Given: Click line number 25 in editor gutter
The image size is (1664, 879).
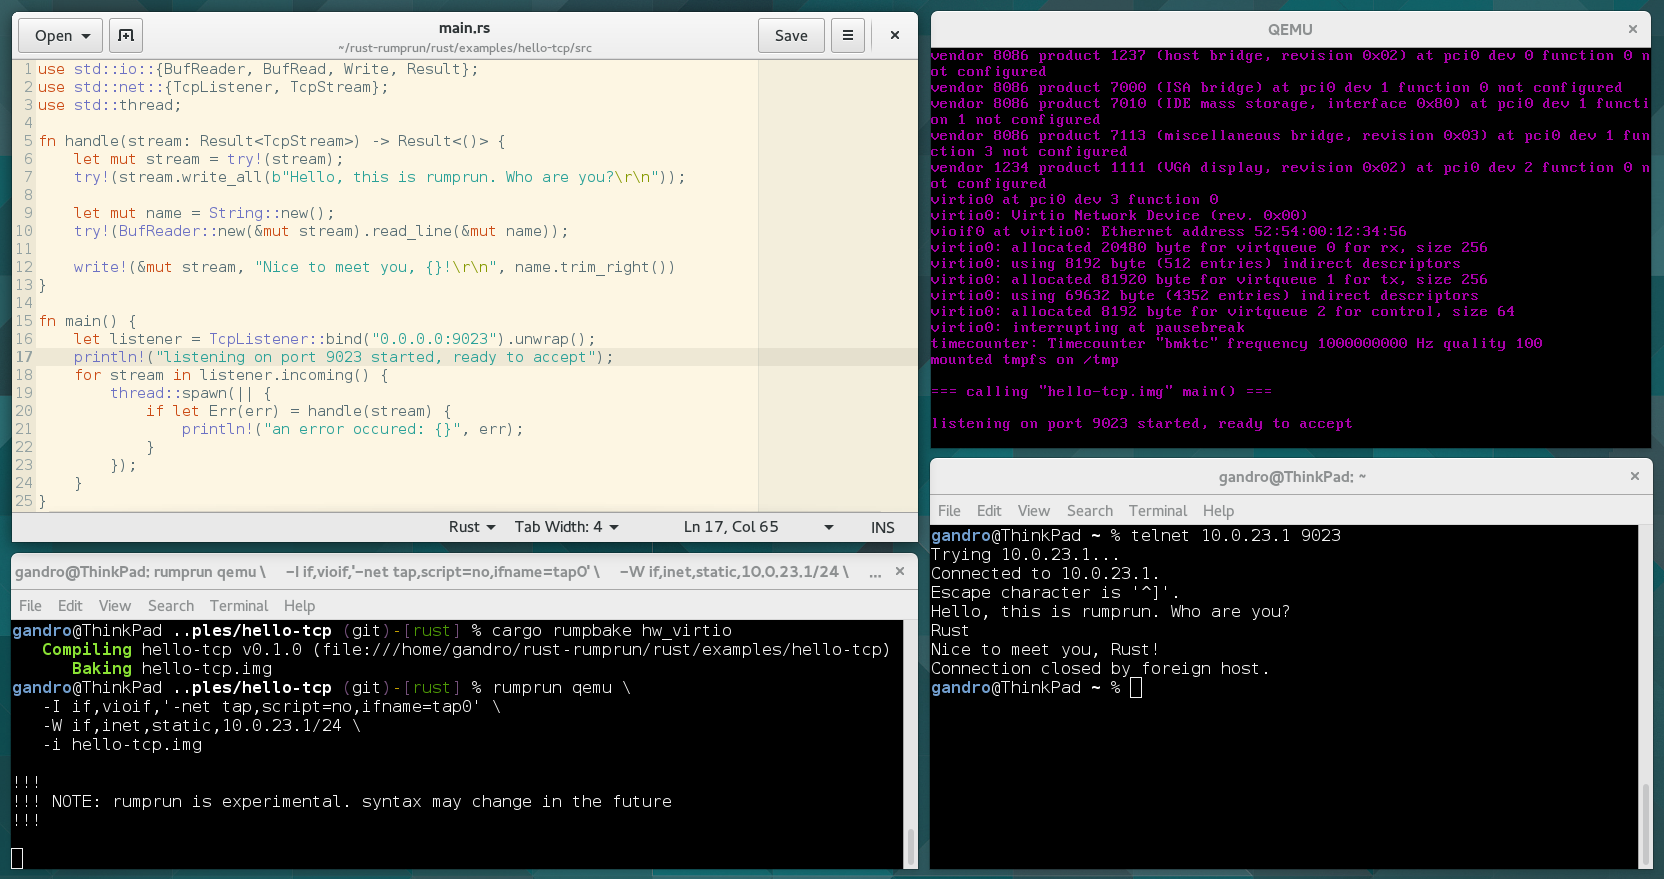Looking at the screenshot, I should (x=24, y=501).
